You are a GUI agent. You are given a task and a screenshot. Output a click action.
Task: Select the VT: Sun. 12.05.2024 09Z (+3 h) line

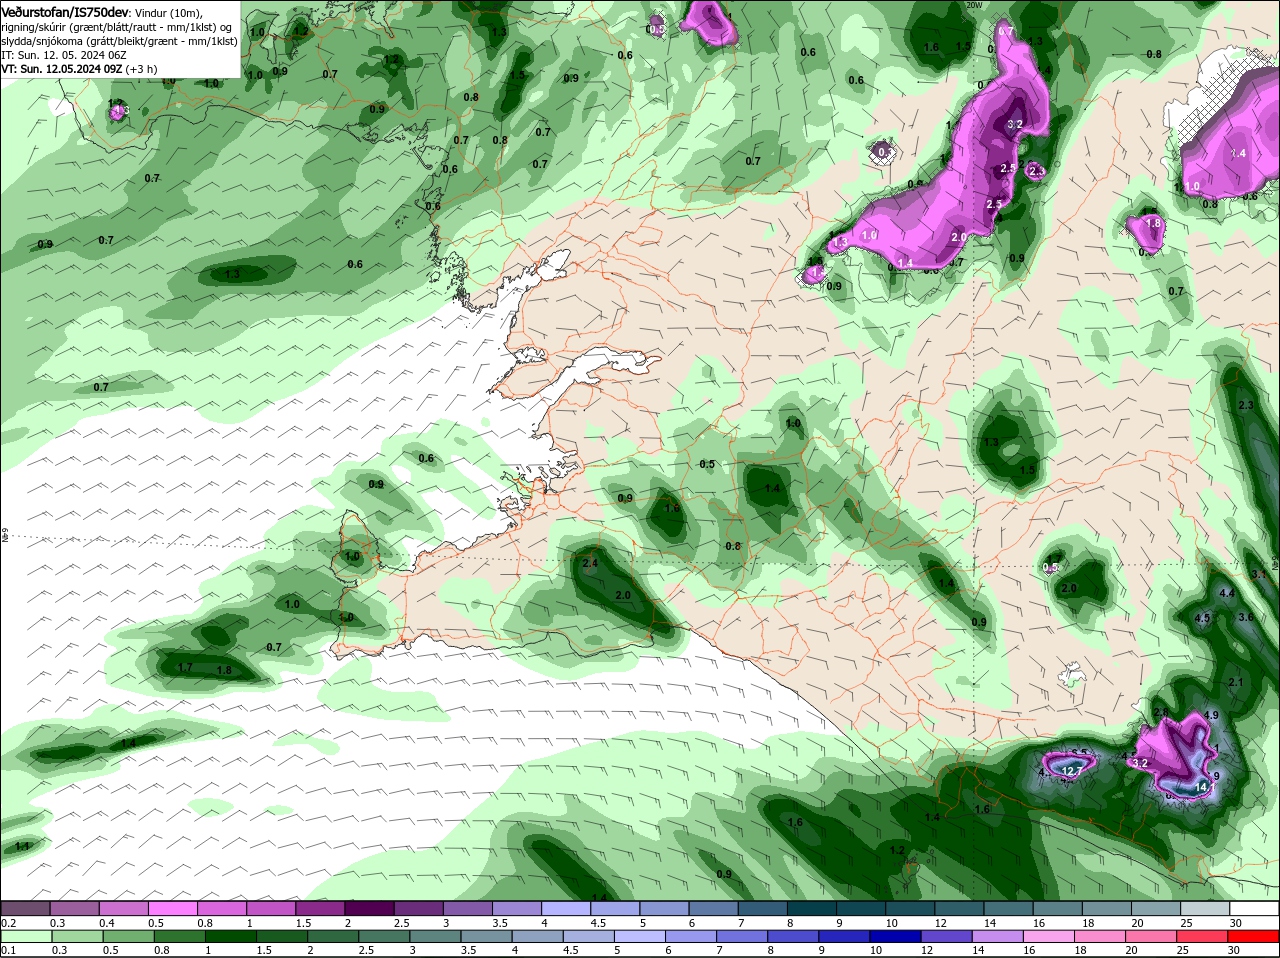tap(79, 69)
